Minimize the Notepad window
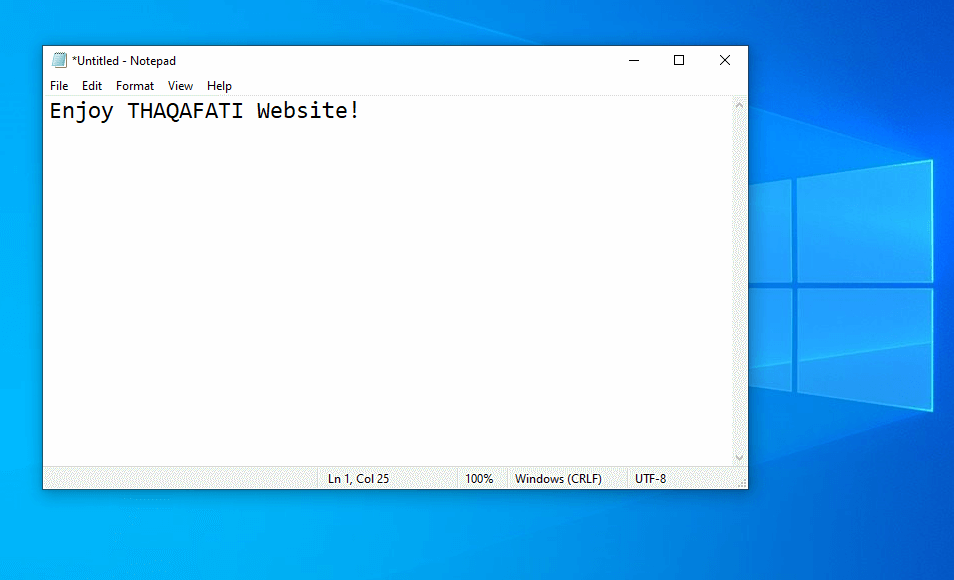 634,60
